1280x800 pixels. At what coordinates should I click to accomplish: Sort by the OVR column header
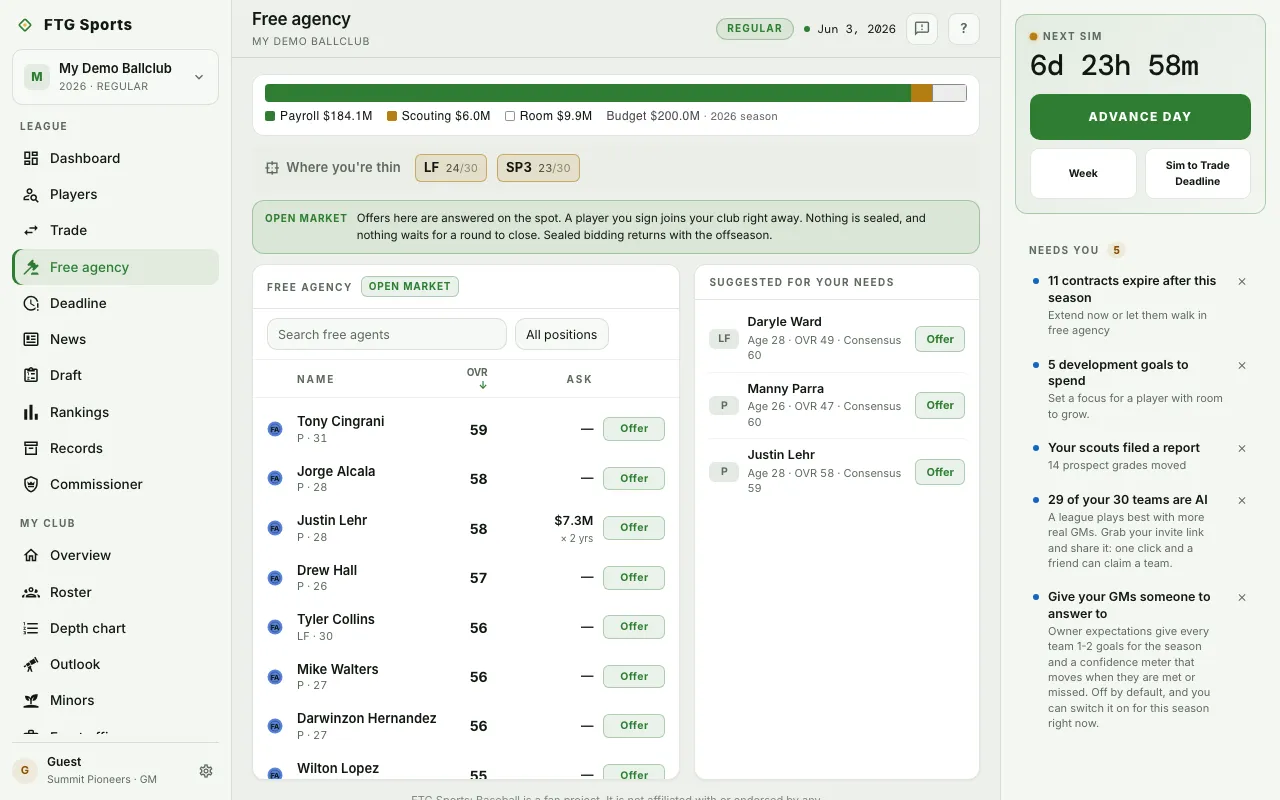pyautogui.click(x=478, y=378)
